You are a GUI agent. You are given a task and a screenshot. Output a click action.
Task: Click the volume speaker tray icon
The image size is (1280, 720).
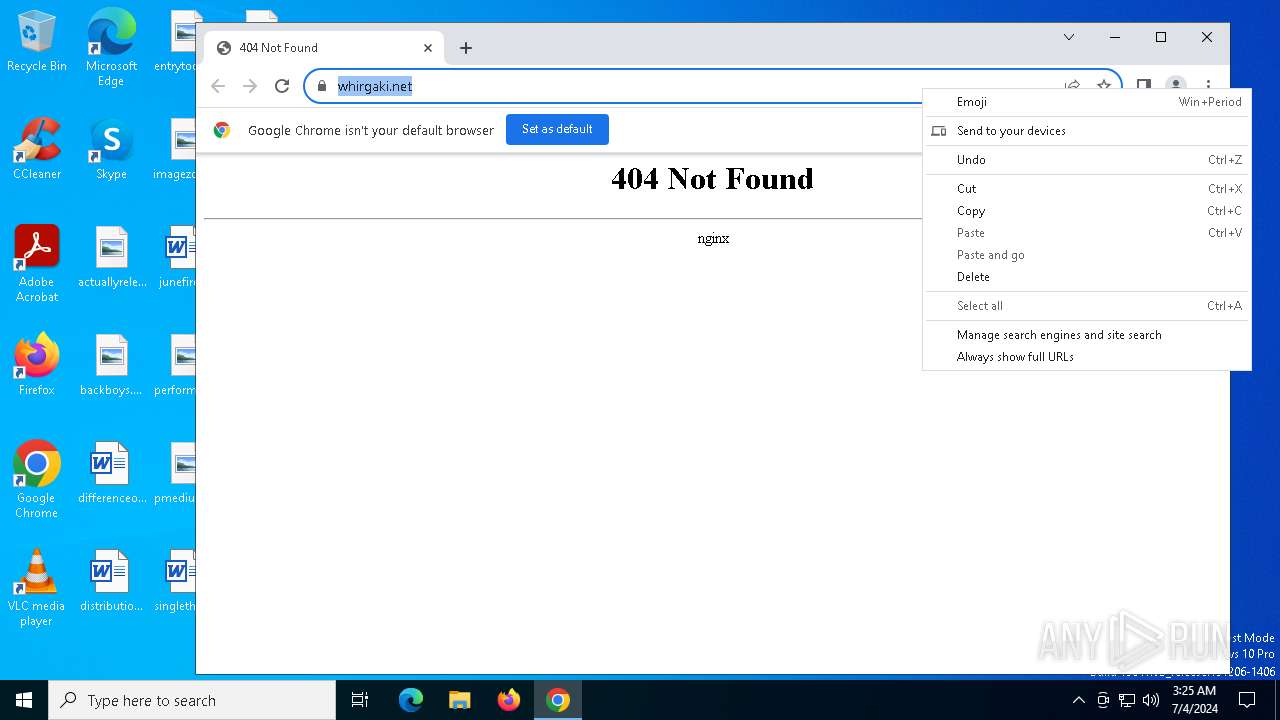click(1150, 700)
